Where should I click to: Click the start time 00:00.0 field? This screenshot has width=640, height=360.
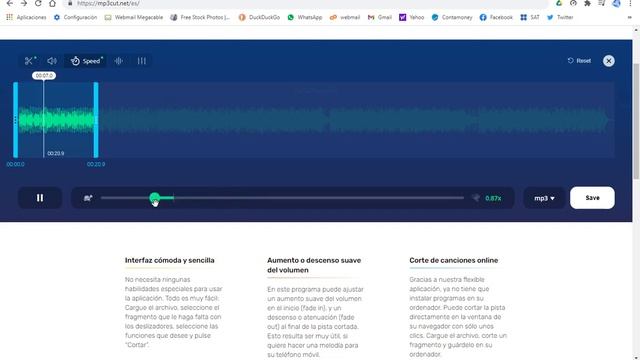[x=16, y=164]
